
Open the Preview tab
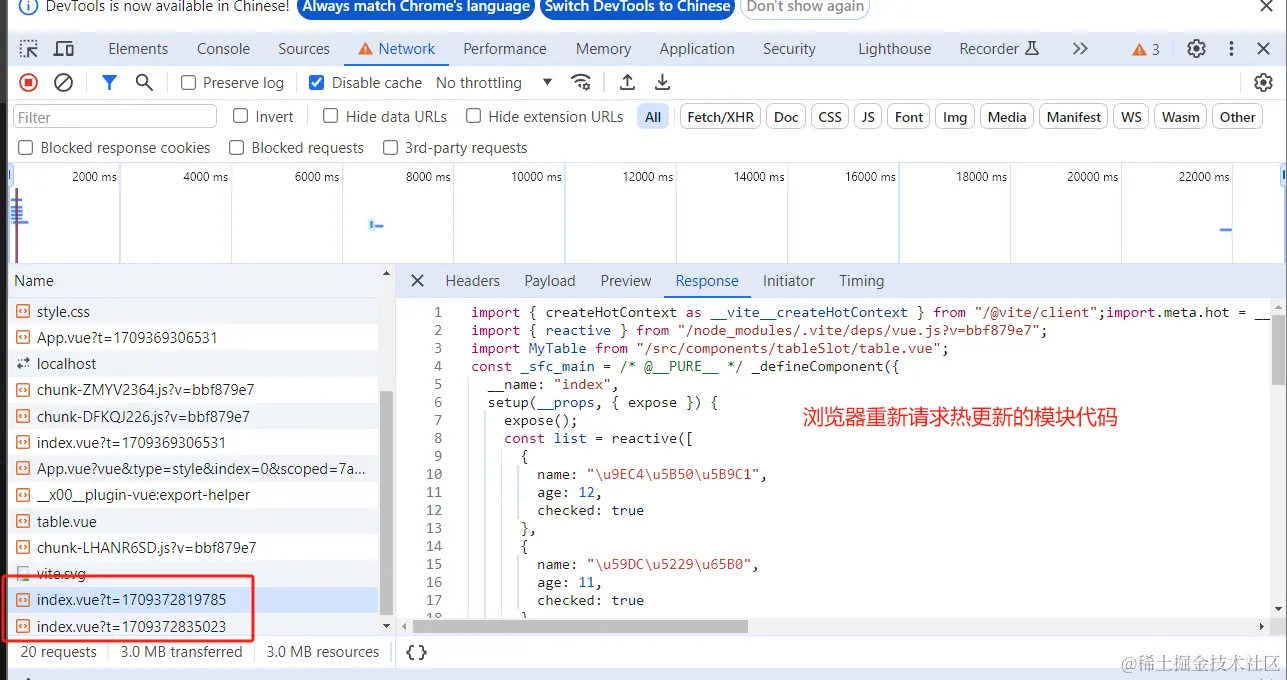click(x=626, y=281)
